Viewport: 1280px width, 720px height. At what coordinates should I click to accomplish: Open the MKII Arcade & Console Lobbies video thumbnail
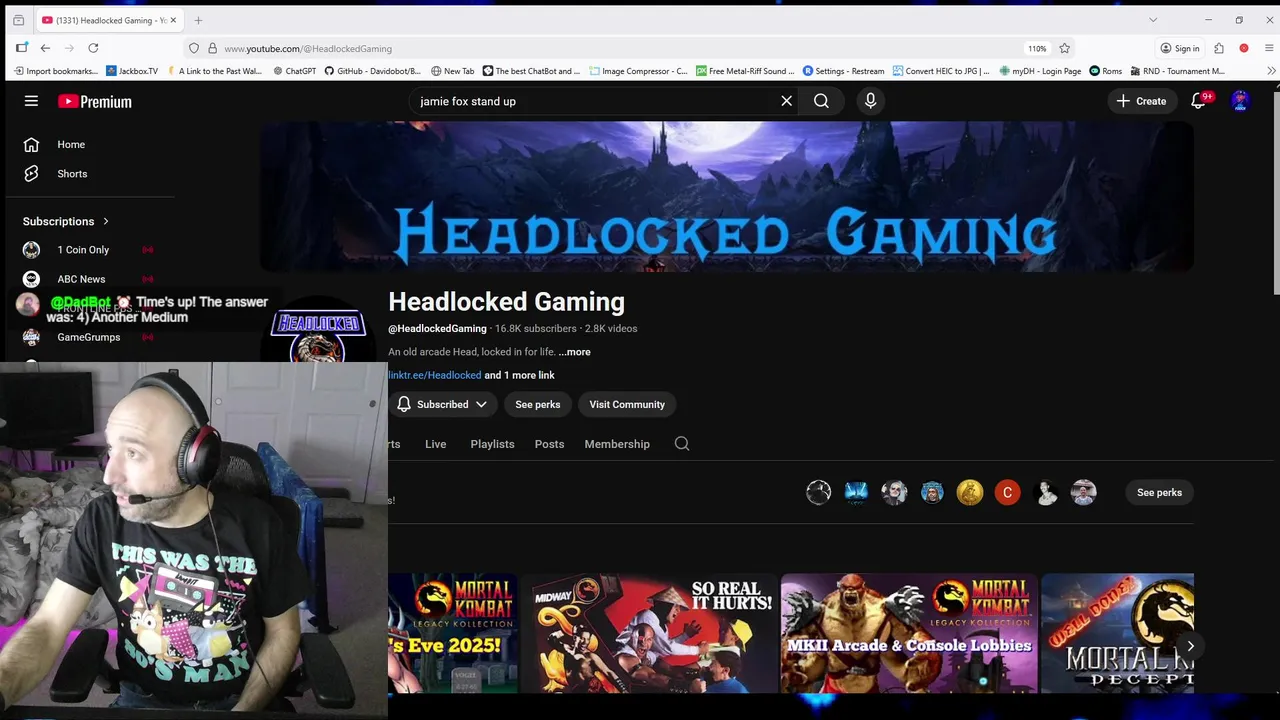pyautogui.click(x=909, y=633)
